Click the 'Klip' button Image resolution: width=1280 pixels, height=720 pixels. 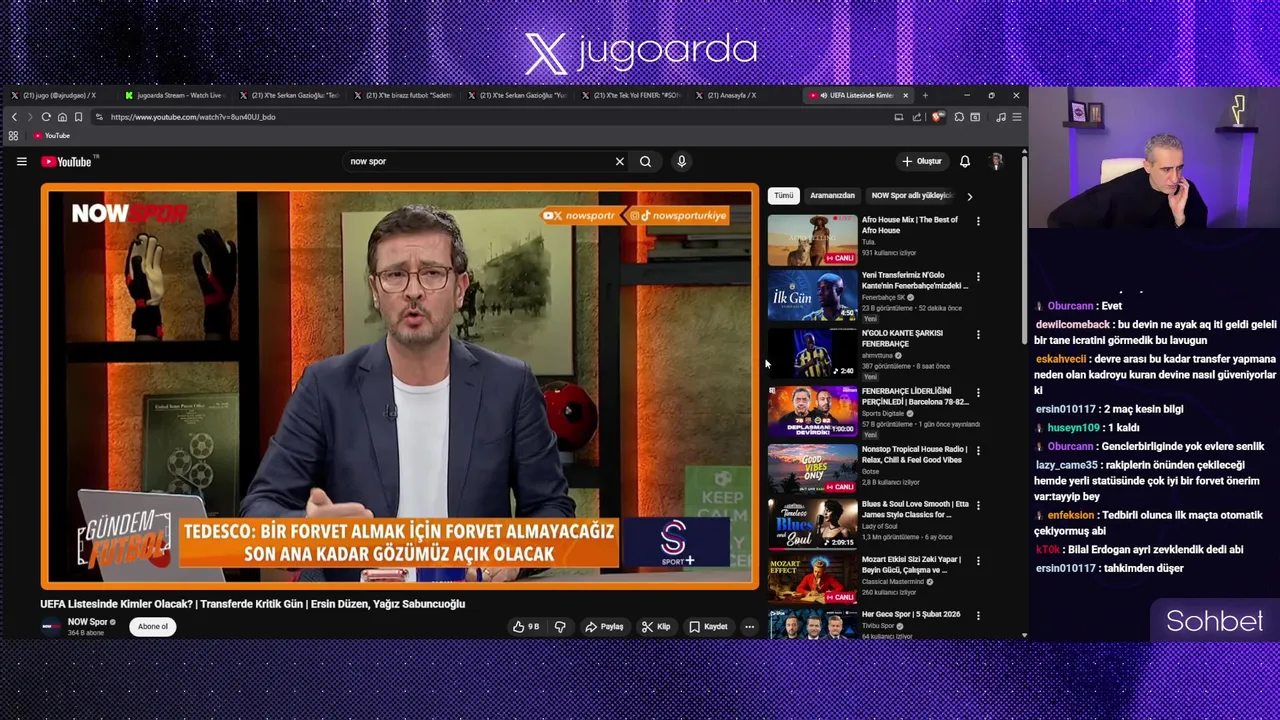656,626
